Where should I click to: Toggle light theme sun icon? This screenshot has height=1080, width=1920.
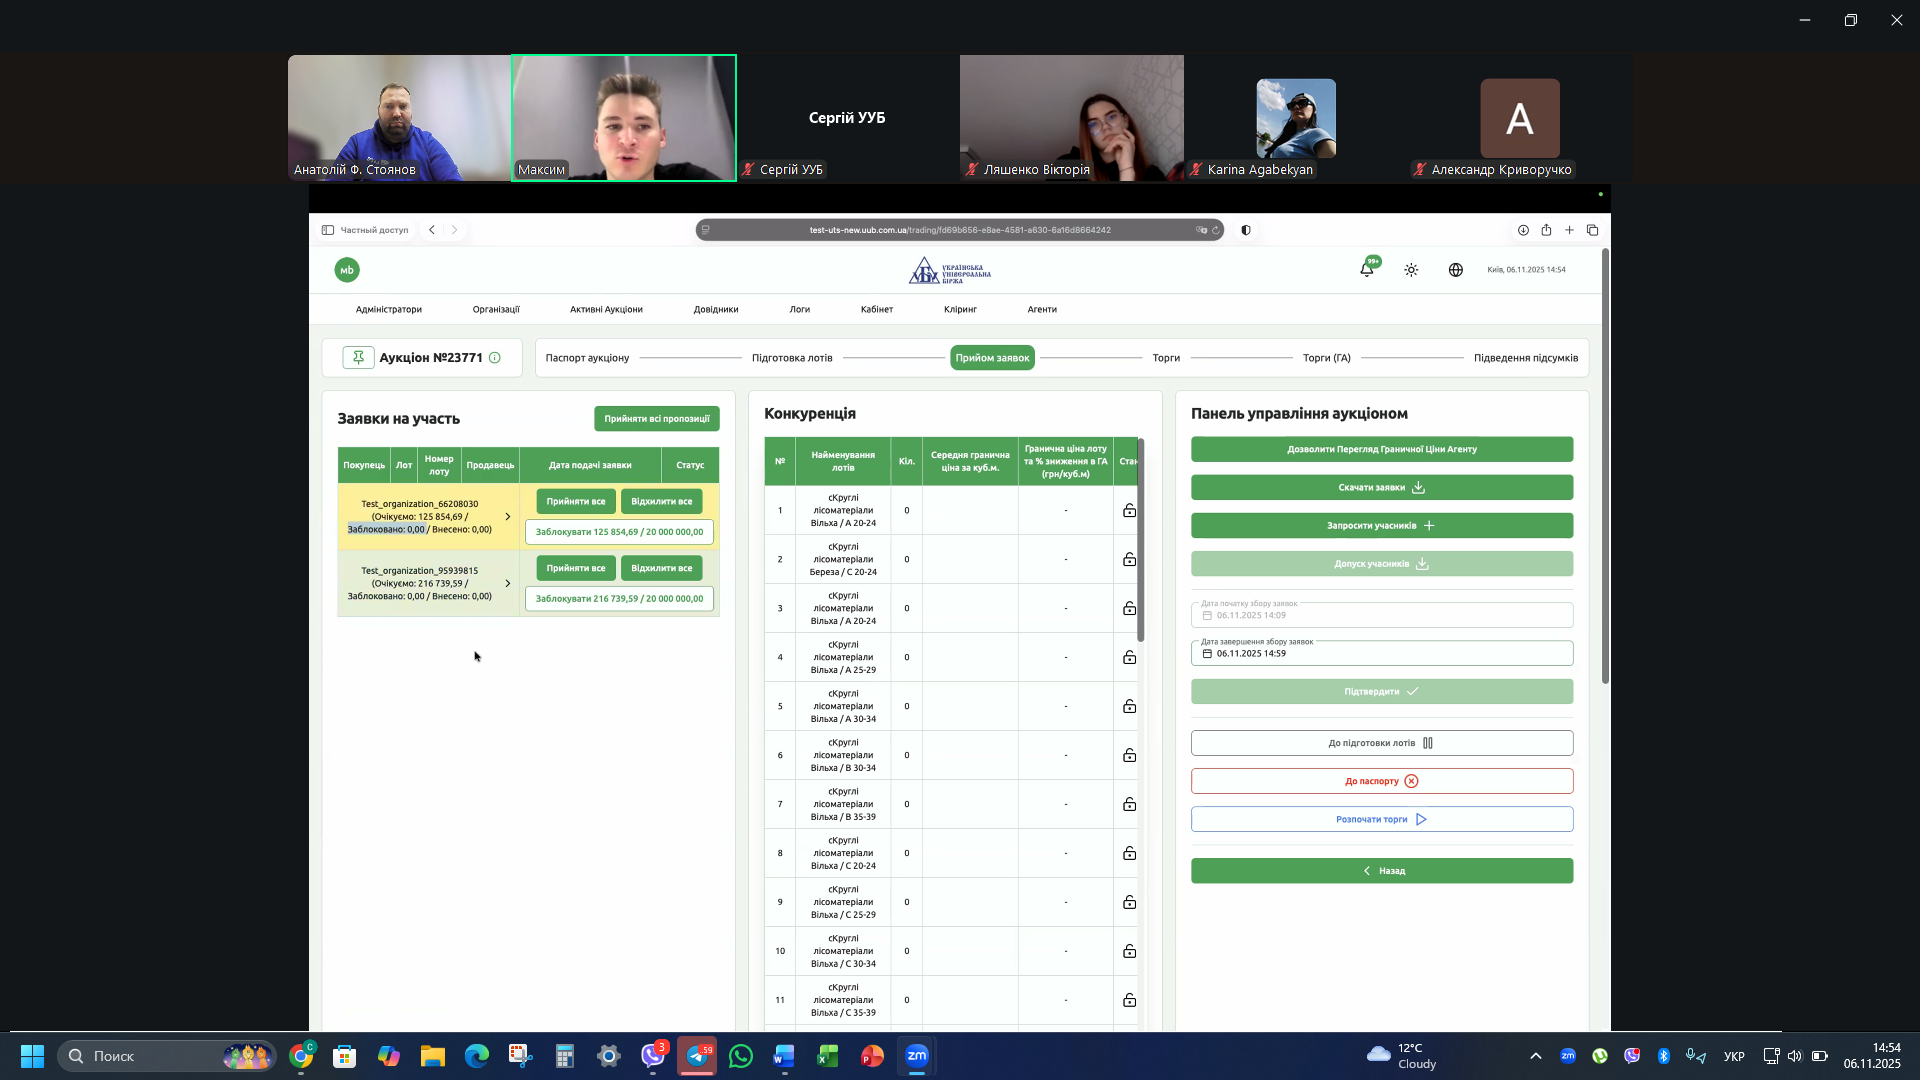click(1411, 270)
